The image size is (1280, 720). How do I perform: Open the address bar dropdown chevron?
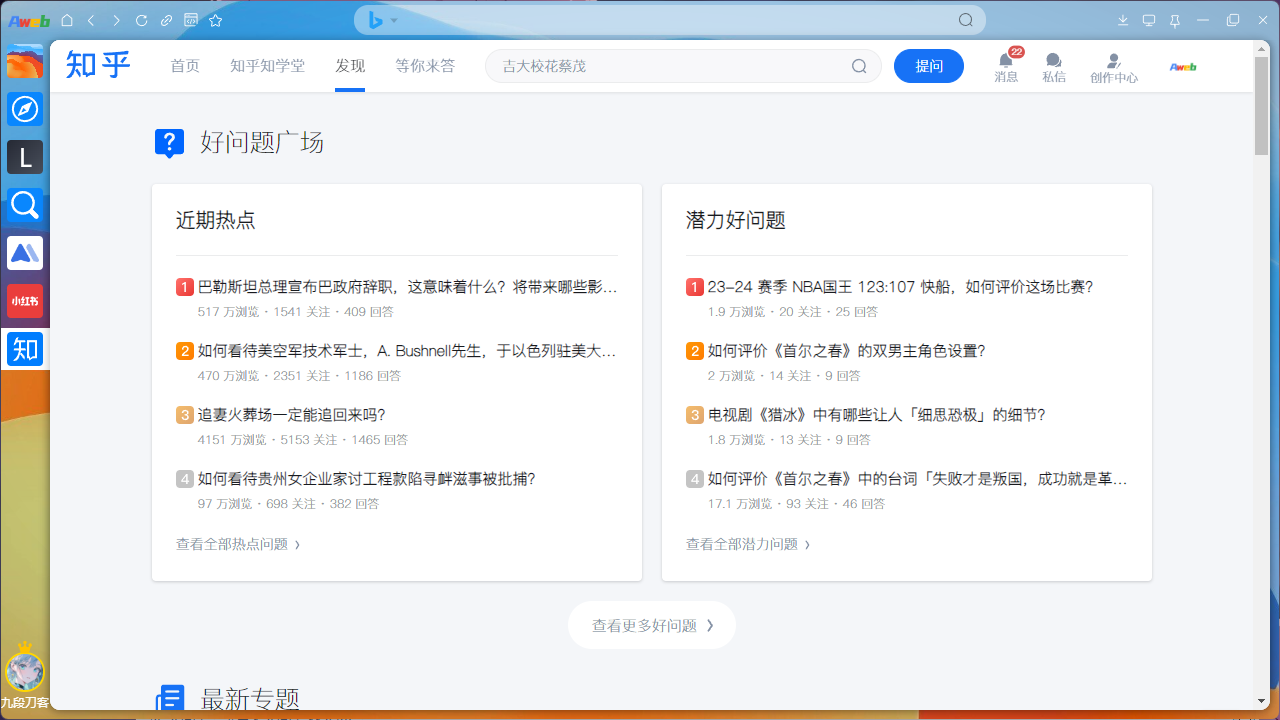click(x=394, y=19)
